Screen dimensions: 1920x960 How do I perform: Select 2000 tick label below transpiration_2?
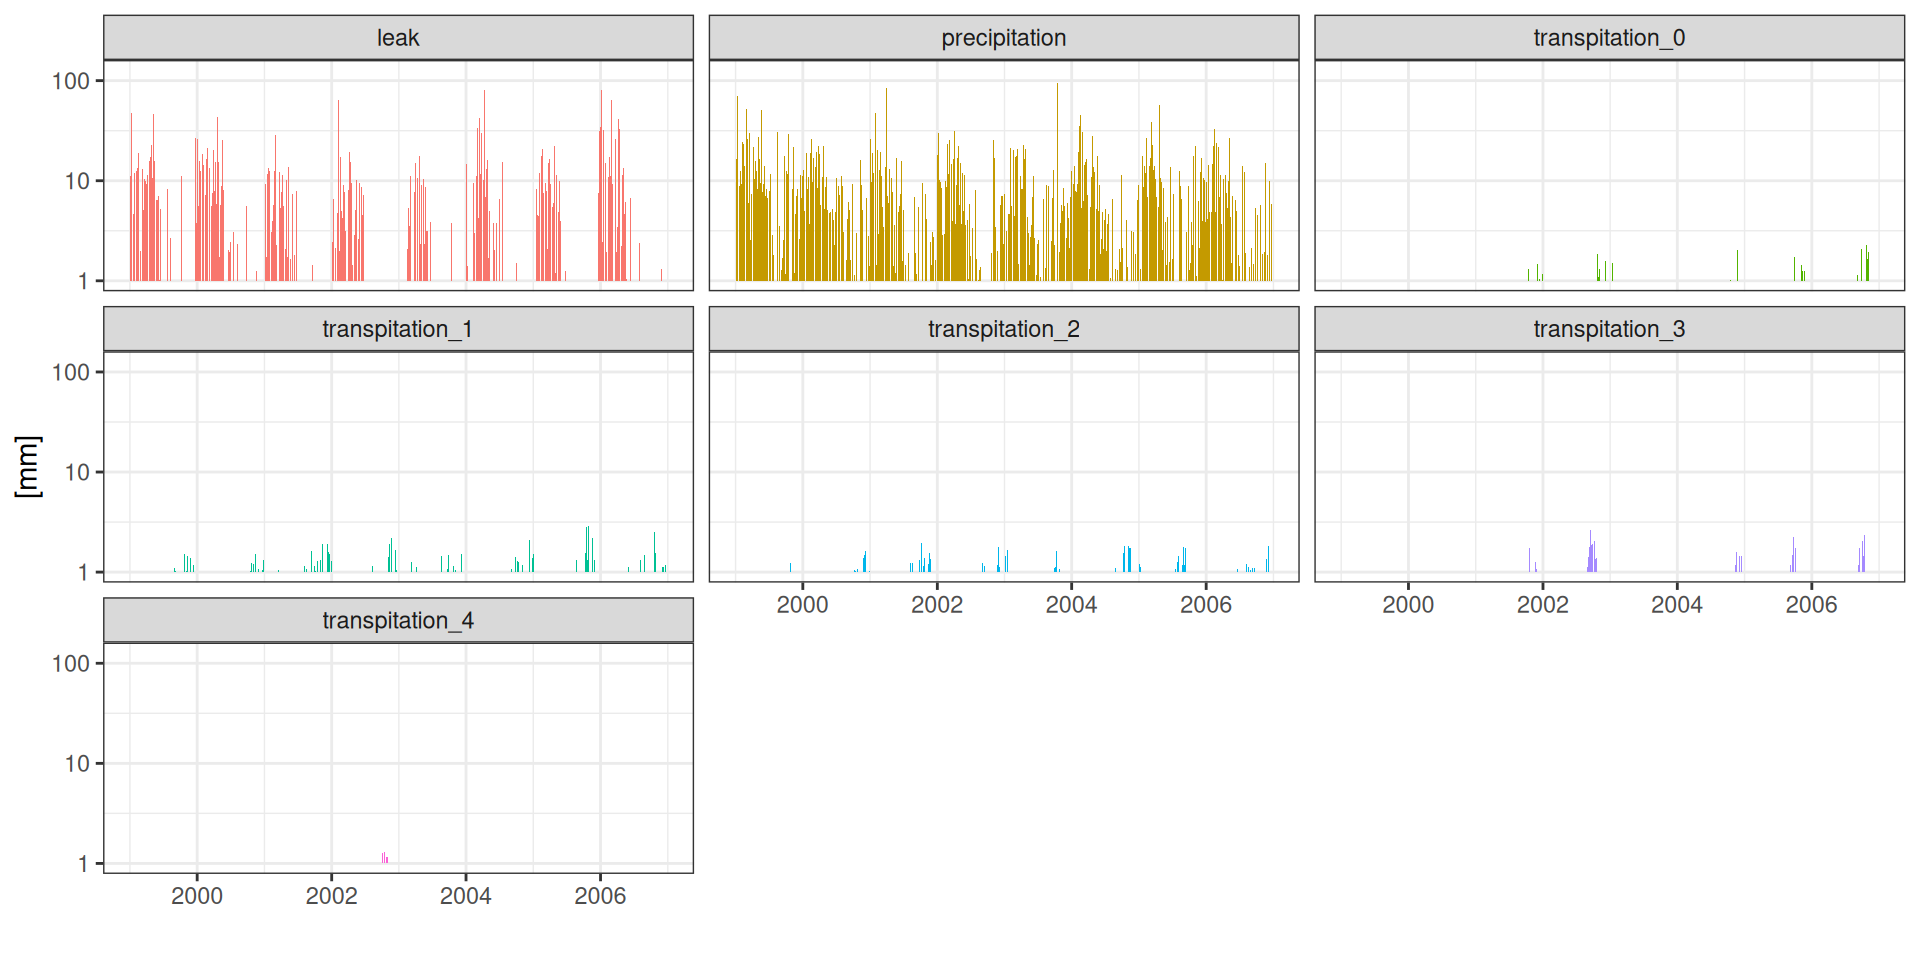click(x=802, y=605)
